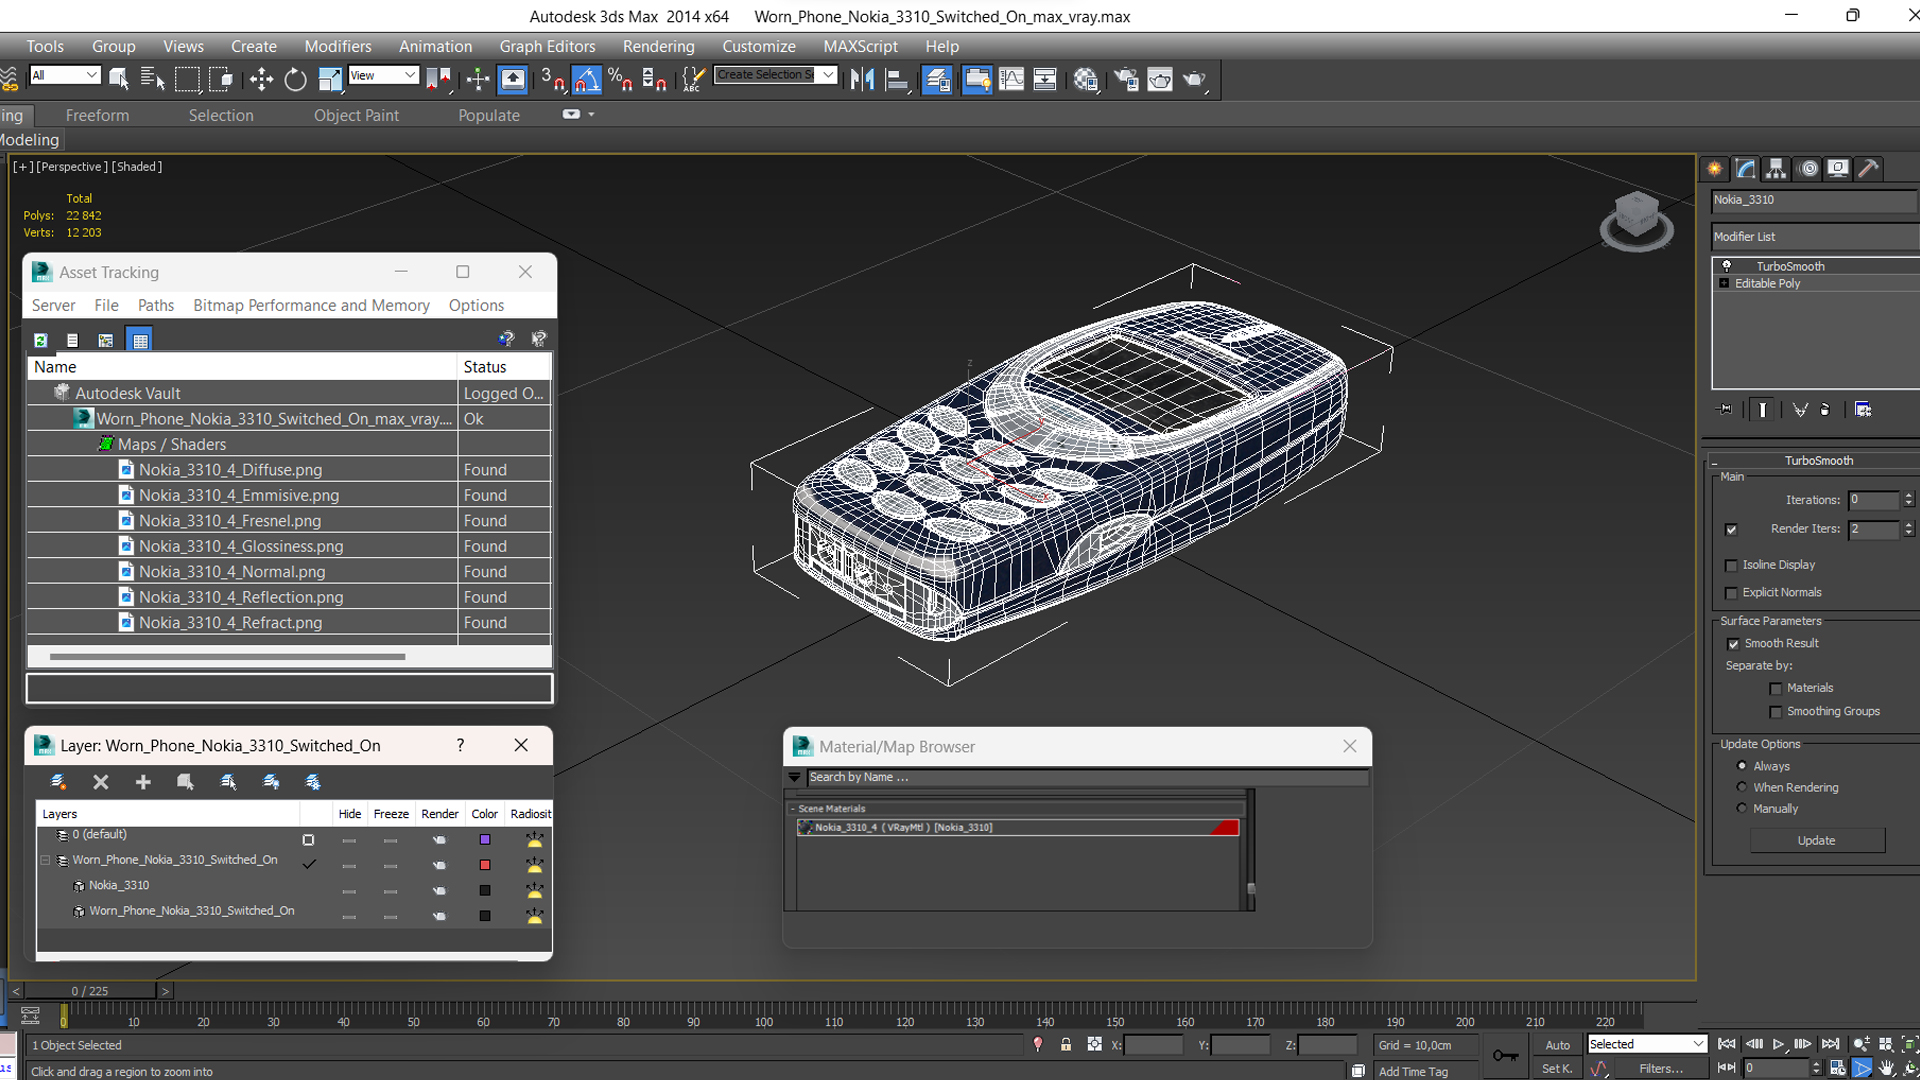Open the MAXScript menu

pos(860,46)
